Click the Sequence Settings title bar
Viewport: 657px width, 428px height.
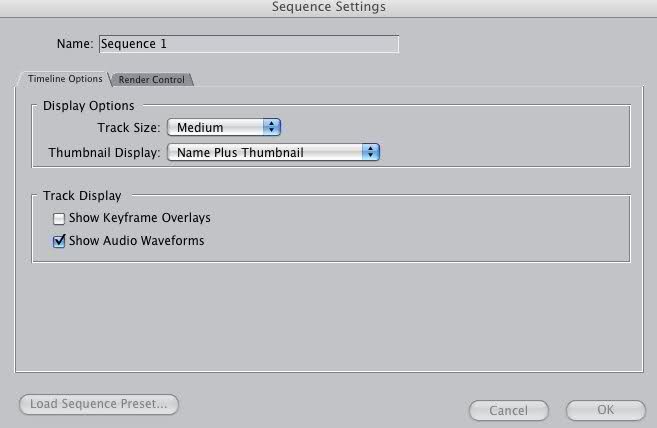click(328, 8)
